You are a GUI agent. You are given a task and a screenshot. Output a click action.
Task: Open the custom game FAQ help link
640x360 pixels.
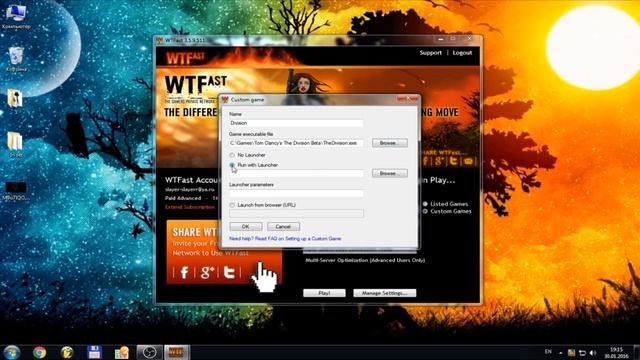coord(285,238)
